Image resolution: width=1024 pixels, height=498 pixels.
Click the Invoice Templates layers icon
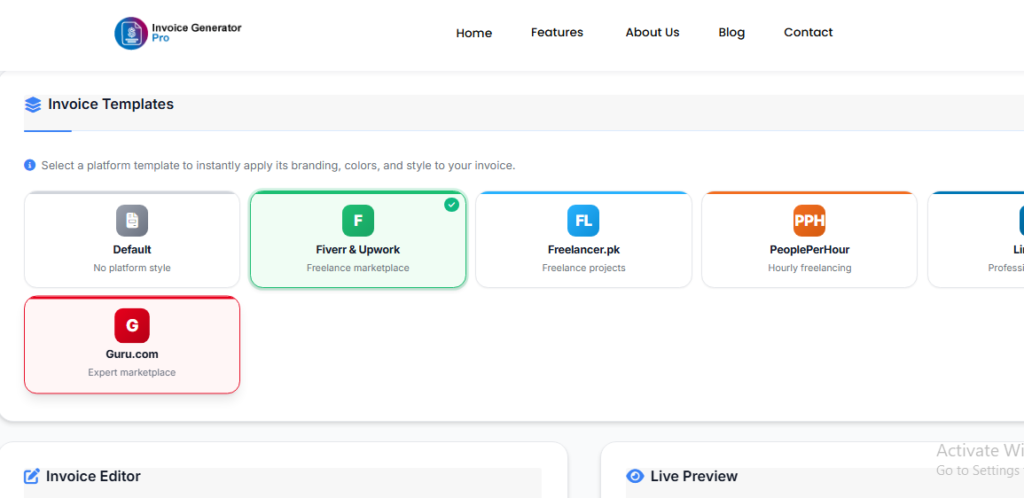[33, 104]
